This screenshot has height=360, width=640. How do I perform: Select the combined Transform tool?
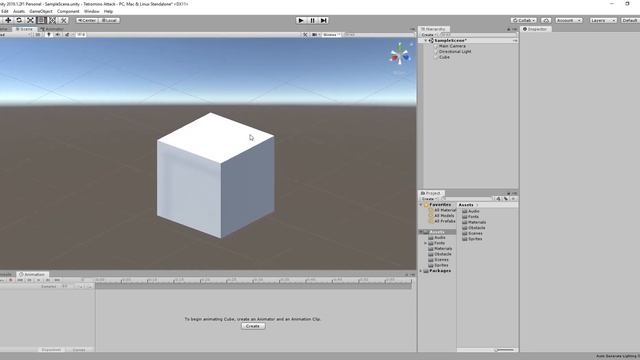point(52,20)
